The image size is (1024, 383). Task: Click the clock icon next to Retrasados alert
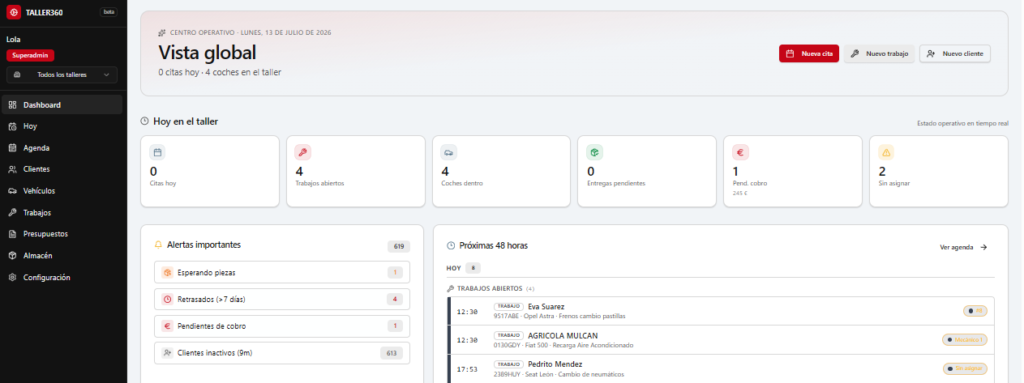coord(167,299)
